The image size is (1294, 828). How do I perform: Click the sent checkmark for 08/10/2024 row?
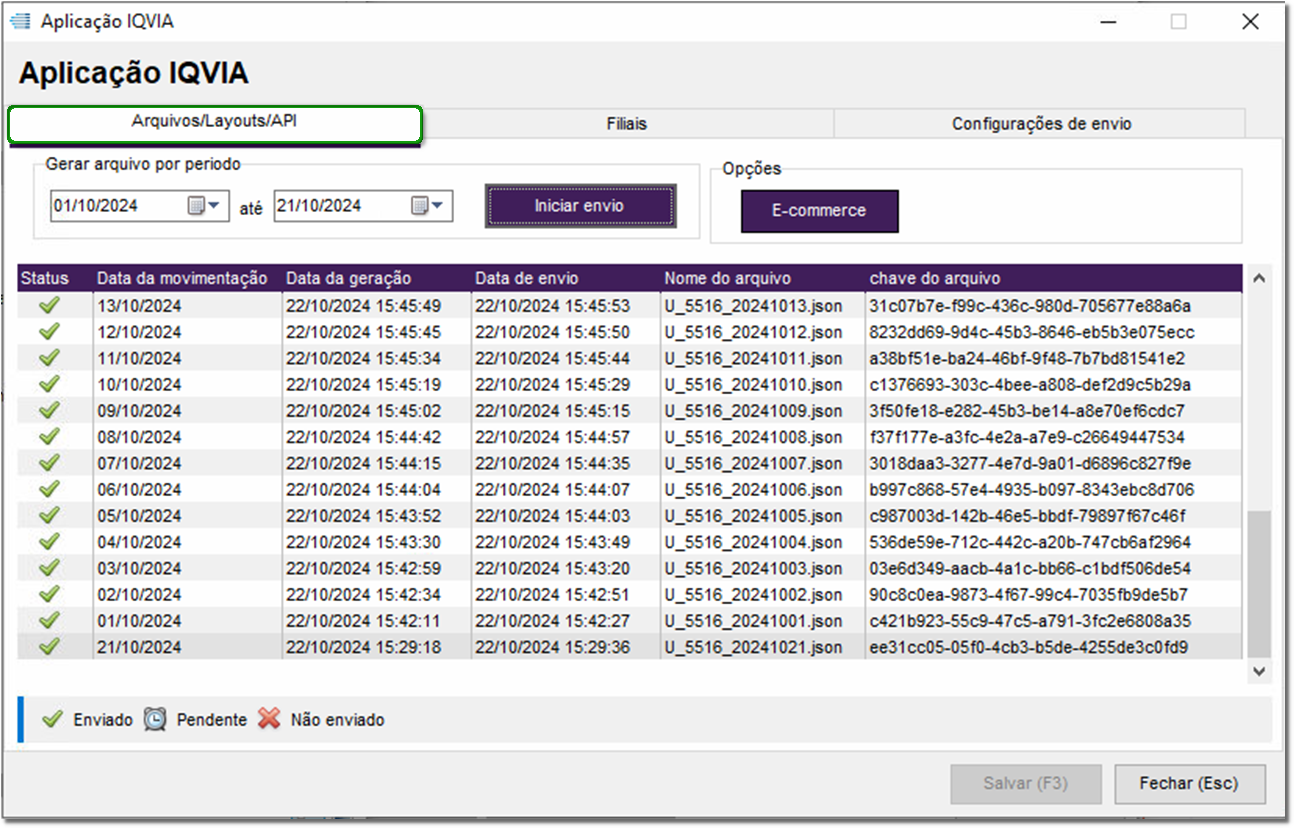(49, 436)
